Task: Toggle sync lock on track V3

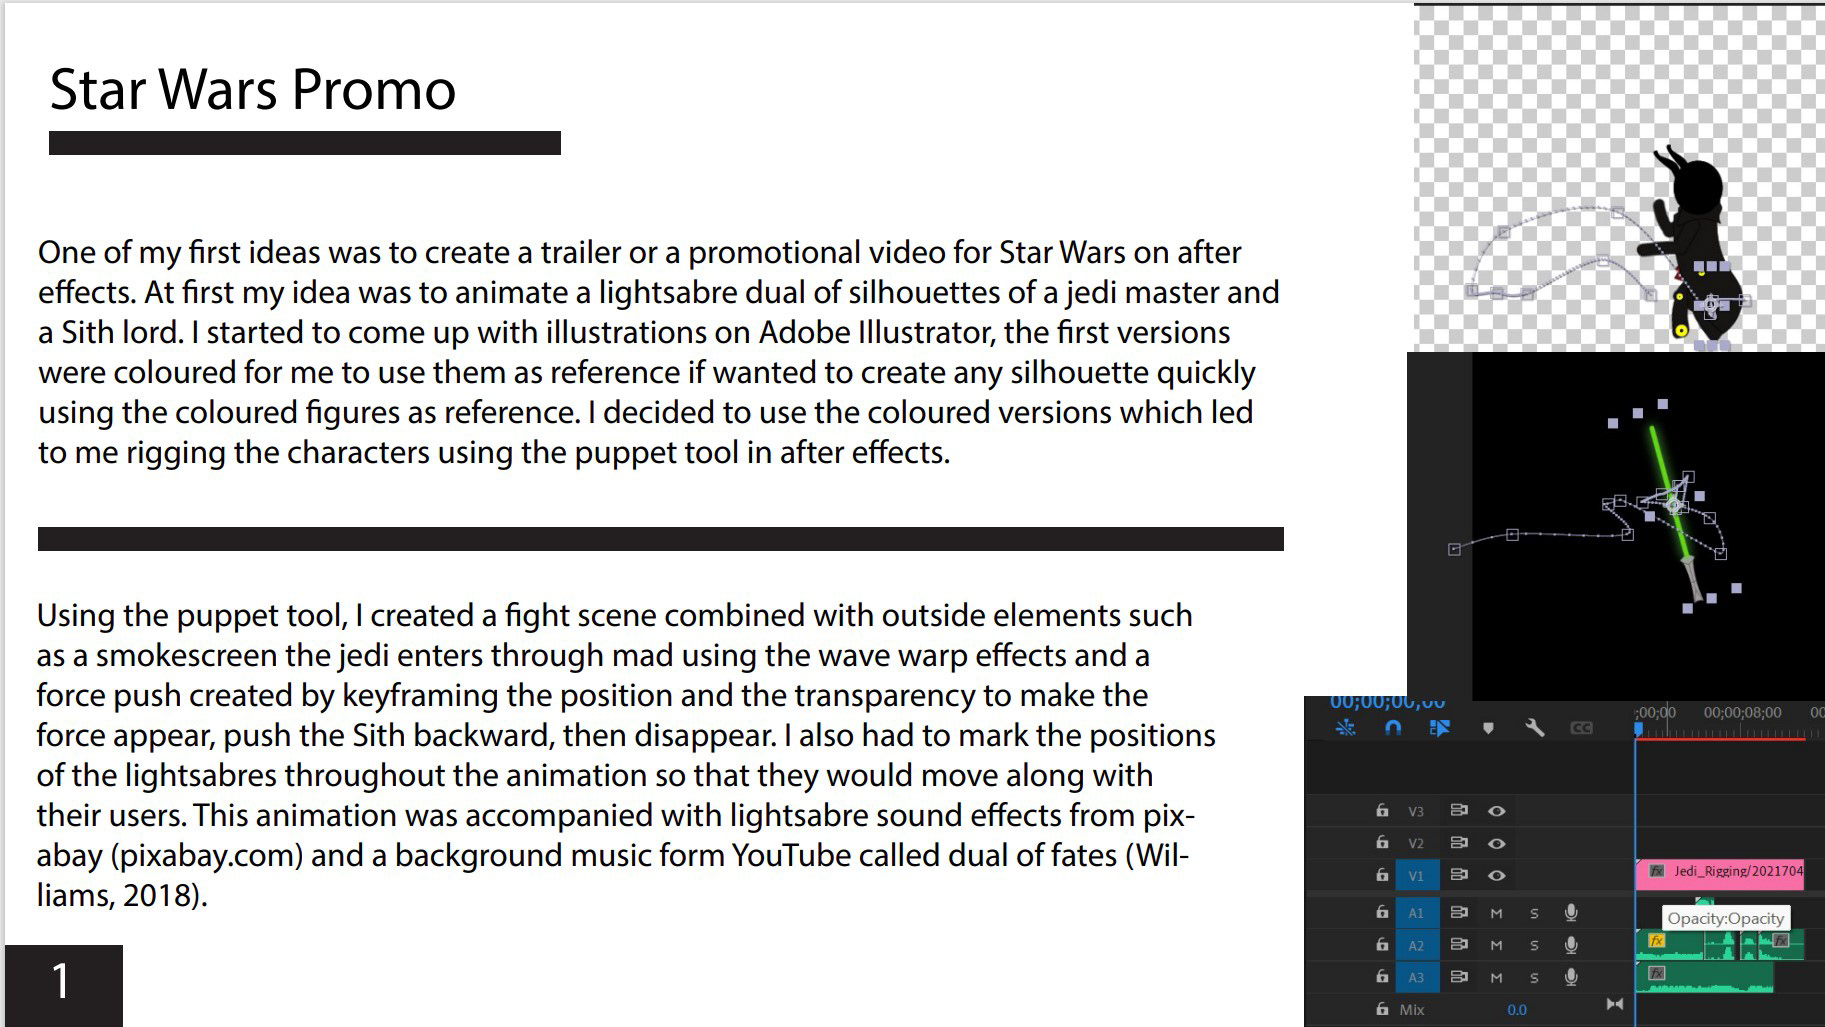Action: pyautogui.click(x=1459, y=811)
